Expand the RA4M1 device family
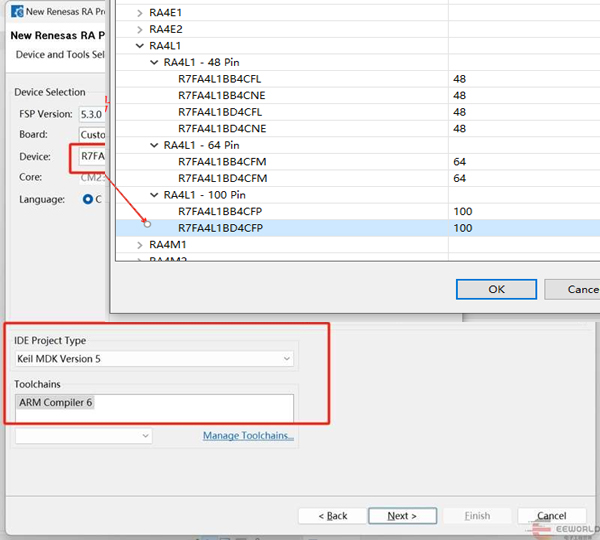Image resolution: width=600 pixels, height=540 pixels. (140, 245)
